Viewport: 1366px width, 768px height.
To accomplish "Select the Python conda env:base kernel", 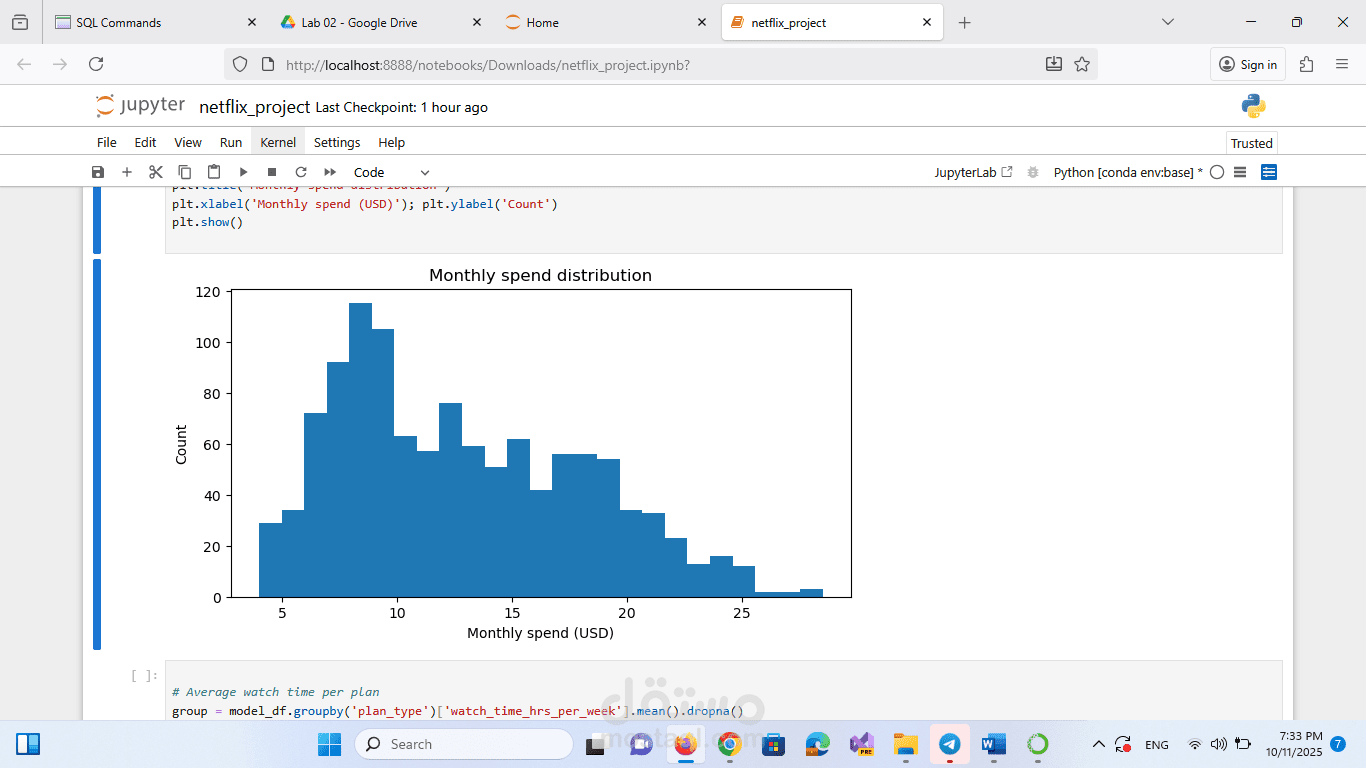I will click(1128, 172).
